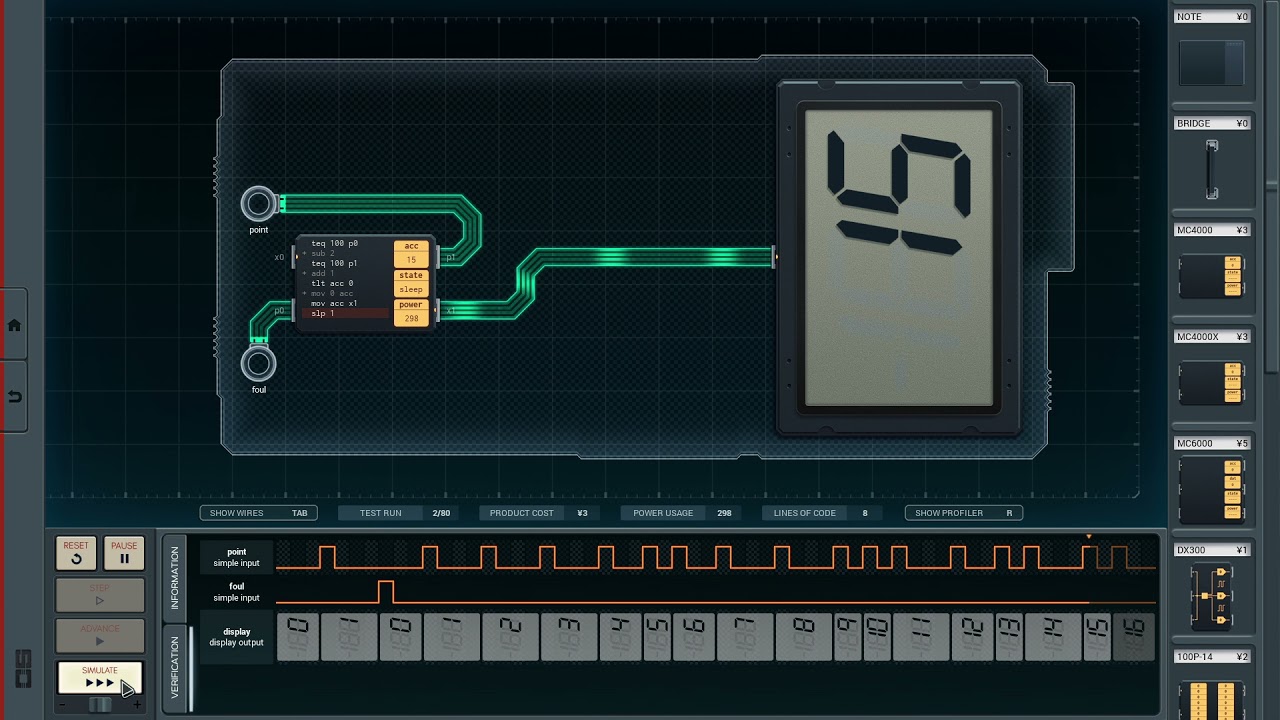Click code line 'mov 0 acc'
Screen dimensions: 1280x720
[x=332, y=293]
